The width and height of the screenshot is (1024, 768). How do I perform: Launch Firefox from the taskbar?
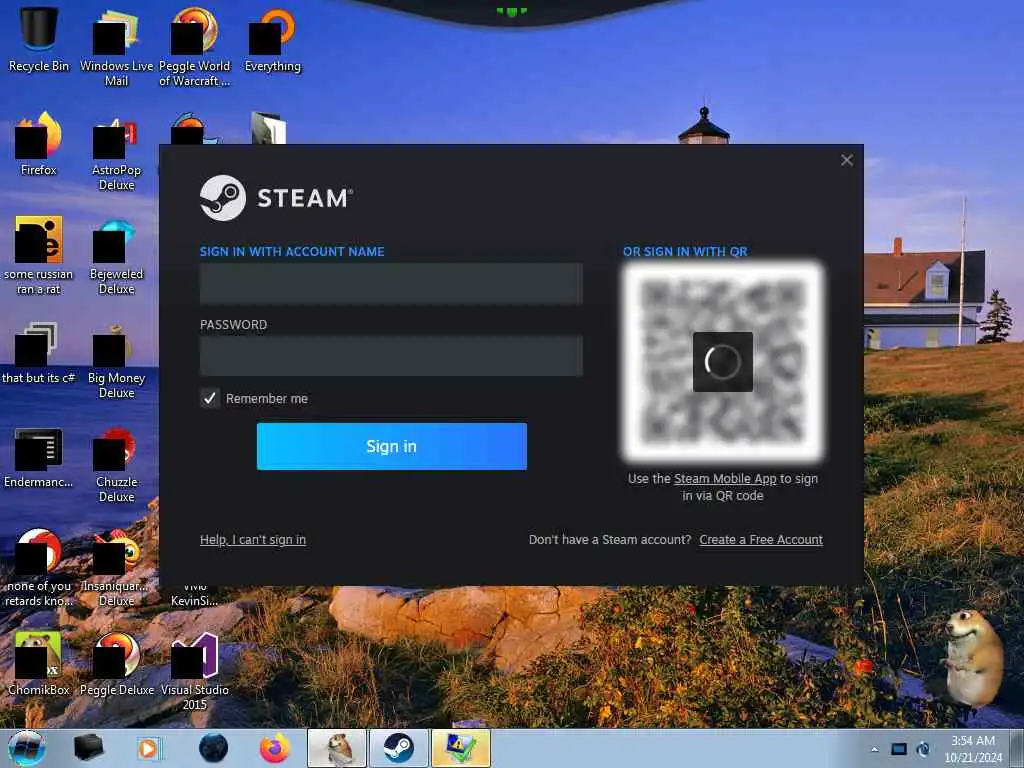[x=275, y=748]
